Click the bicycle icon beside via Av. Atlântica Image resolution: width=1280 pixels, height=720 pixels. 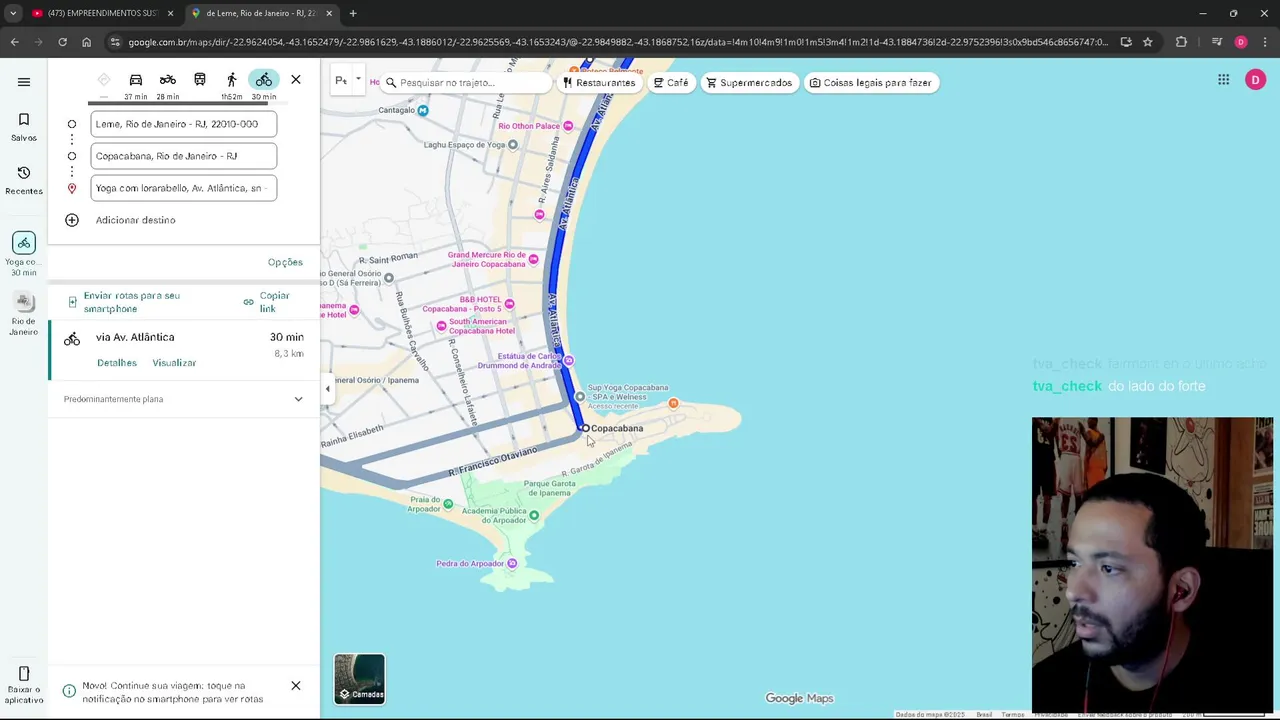pos(72,339)
